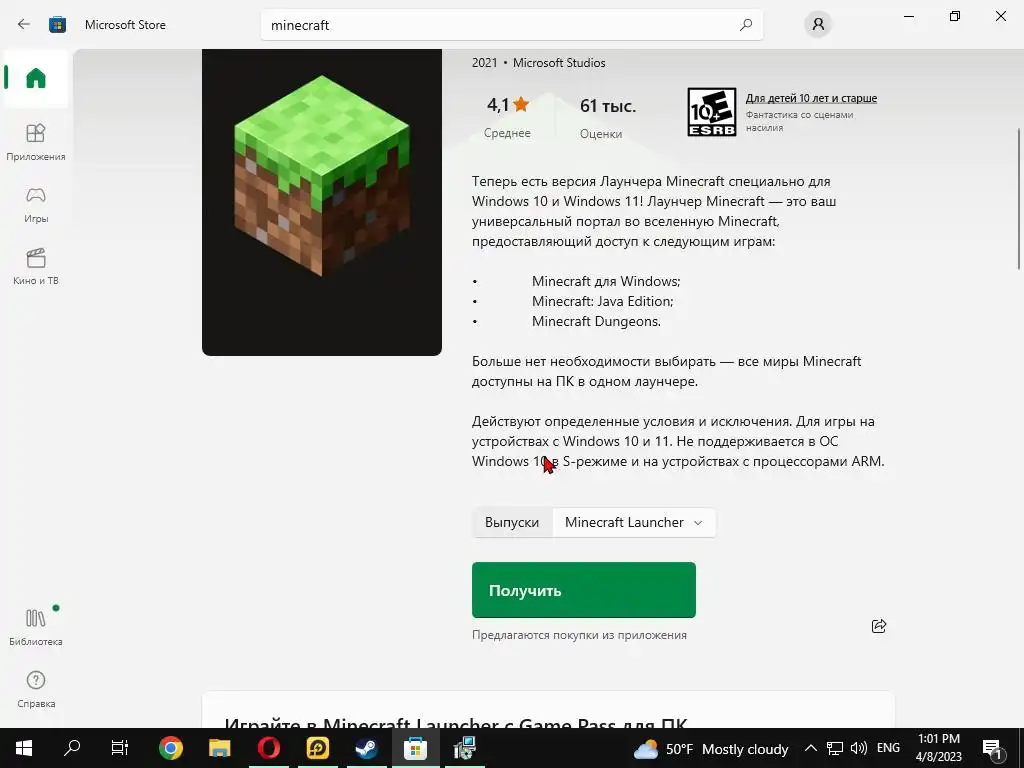Open File Explorer from taskbar
This screenshot has width=1024, height=768.
point(219,748)
